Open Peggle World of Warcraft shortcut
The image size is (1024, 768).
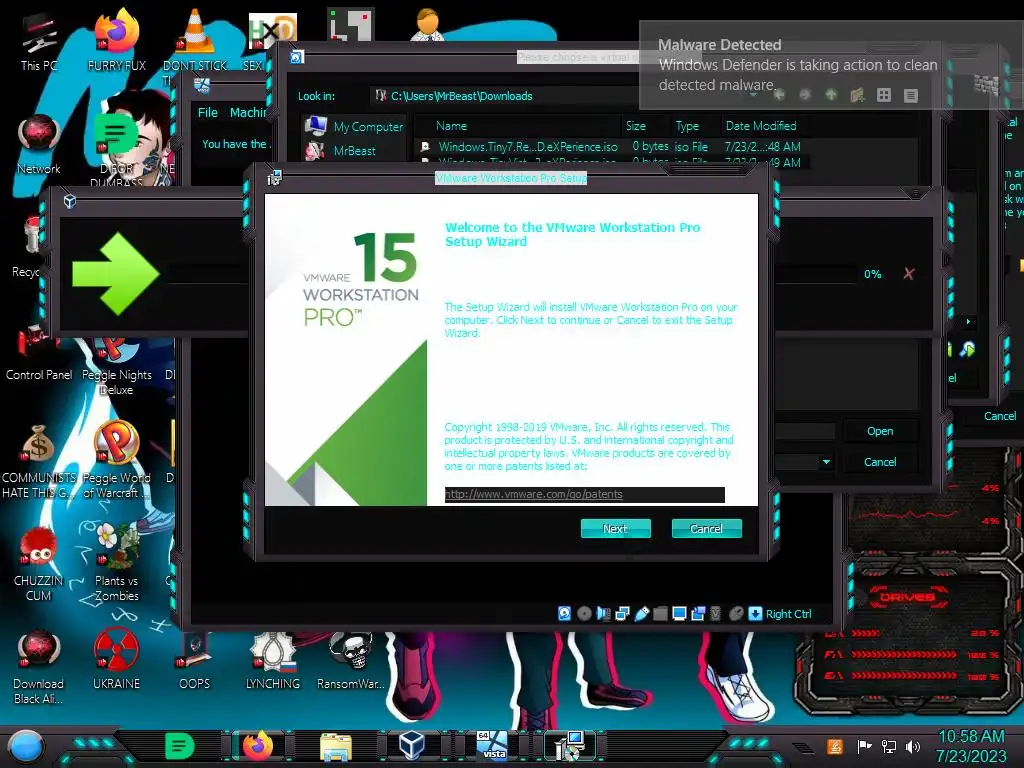116,460
